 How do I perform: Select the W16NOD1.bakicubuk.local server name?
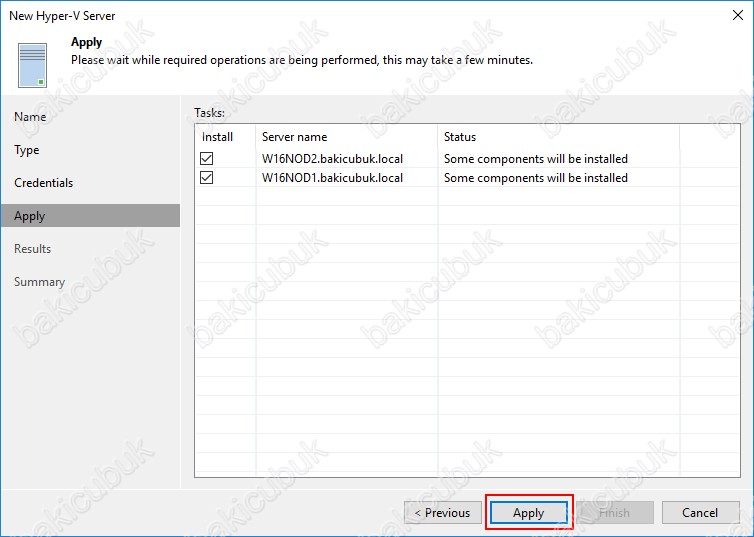coord(332,178)
